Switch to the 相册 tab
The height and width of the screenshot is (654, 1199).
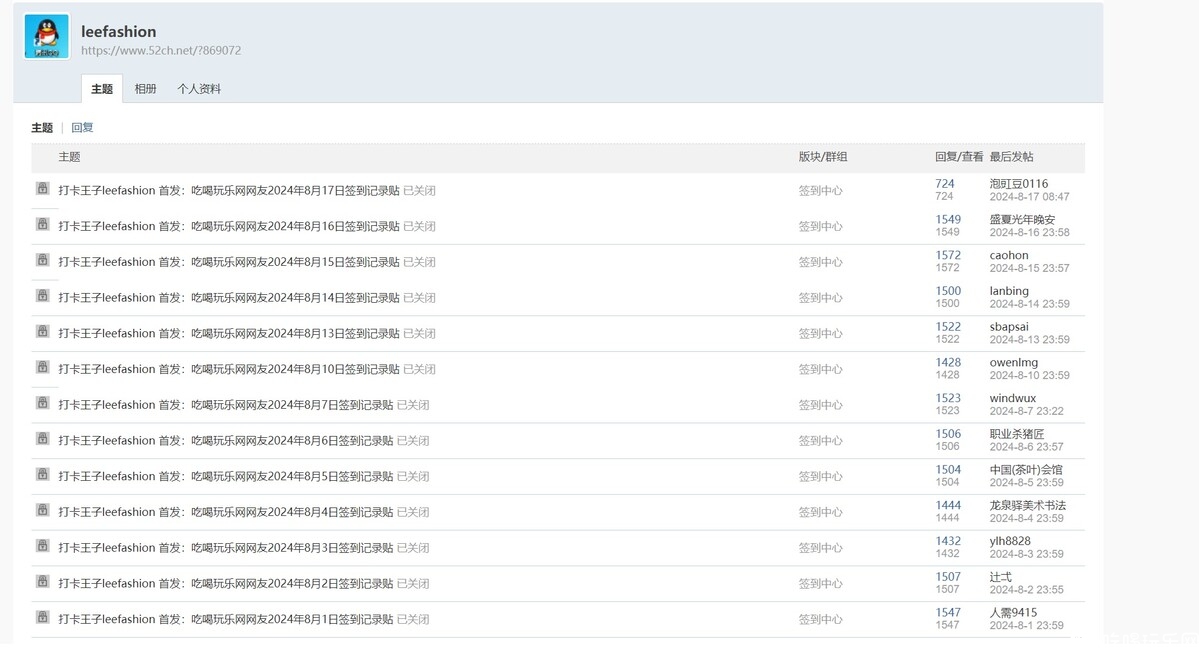pos(145,89)
